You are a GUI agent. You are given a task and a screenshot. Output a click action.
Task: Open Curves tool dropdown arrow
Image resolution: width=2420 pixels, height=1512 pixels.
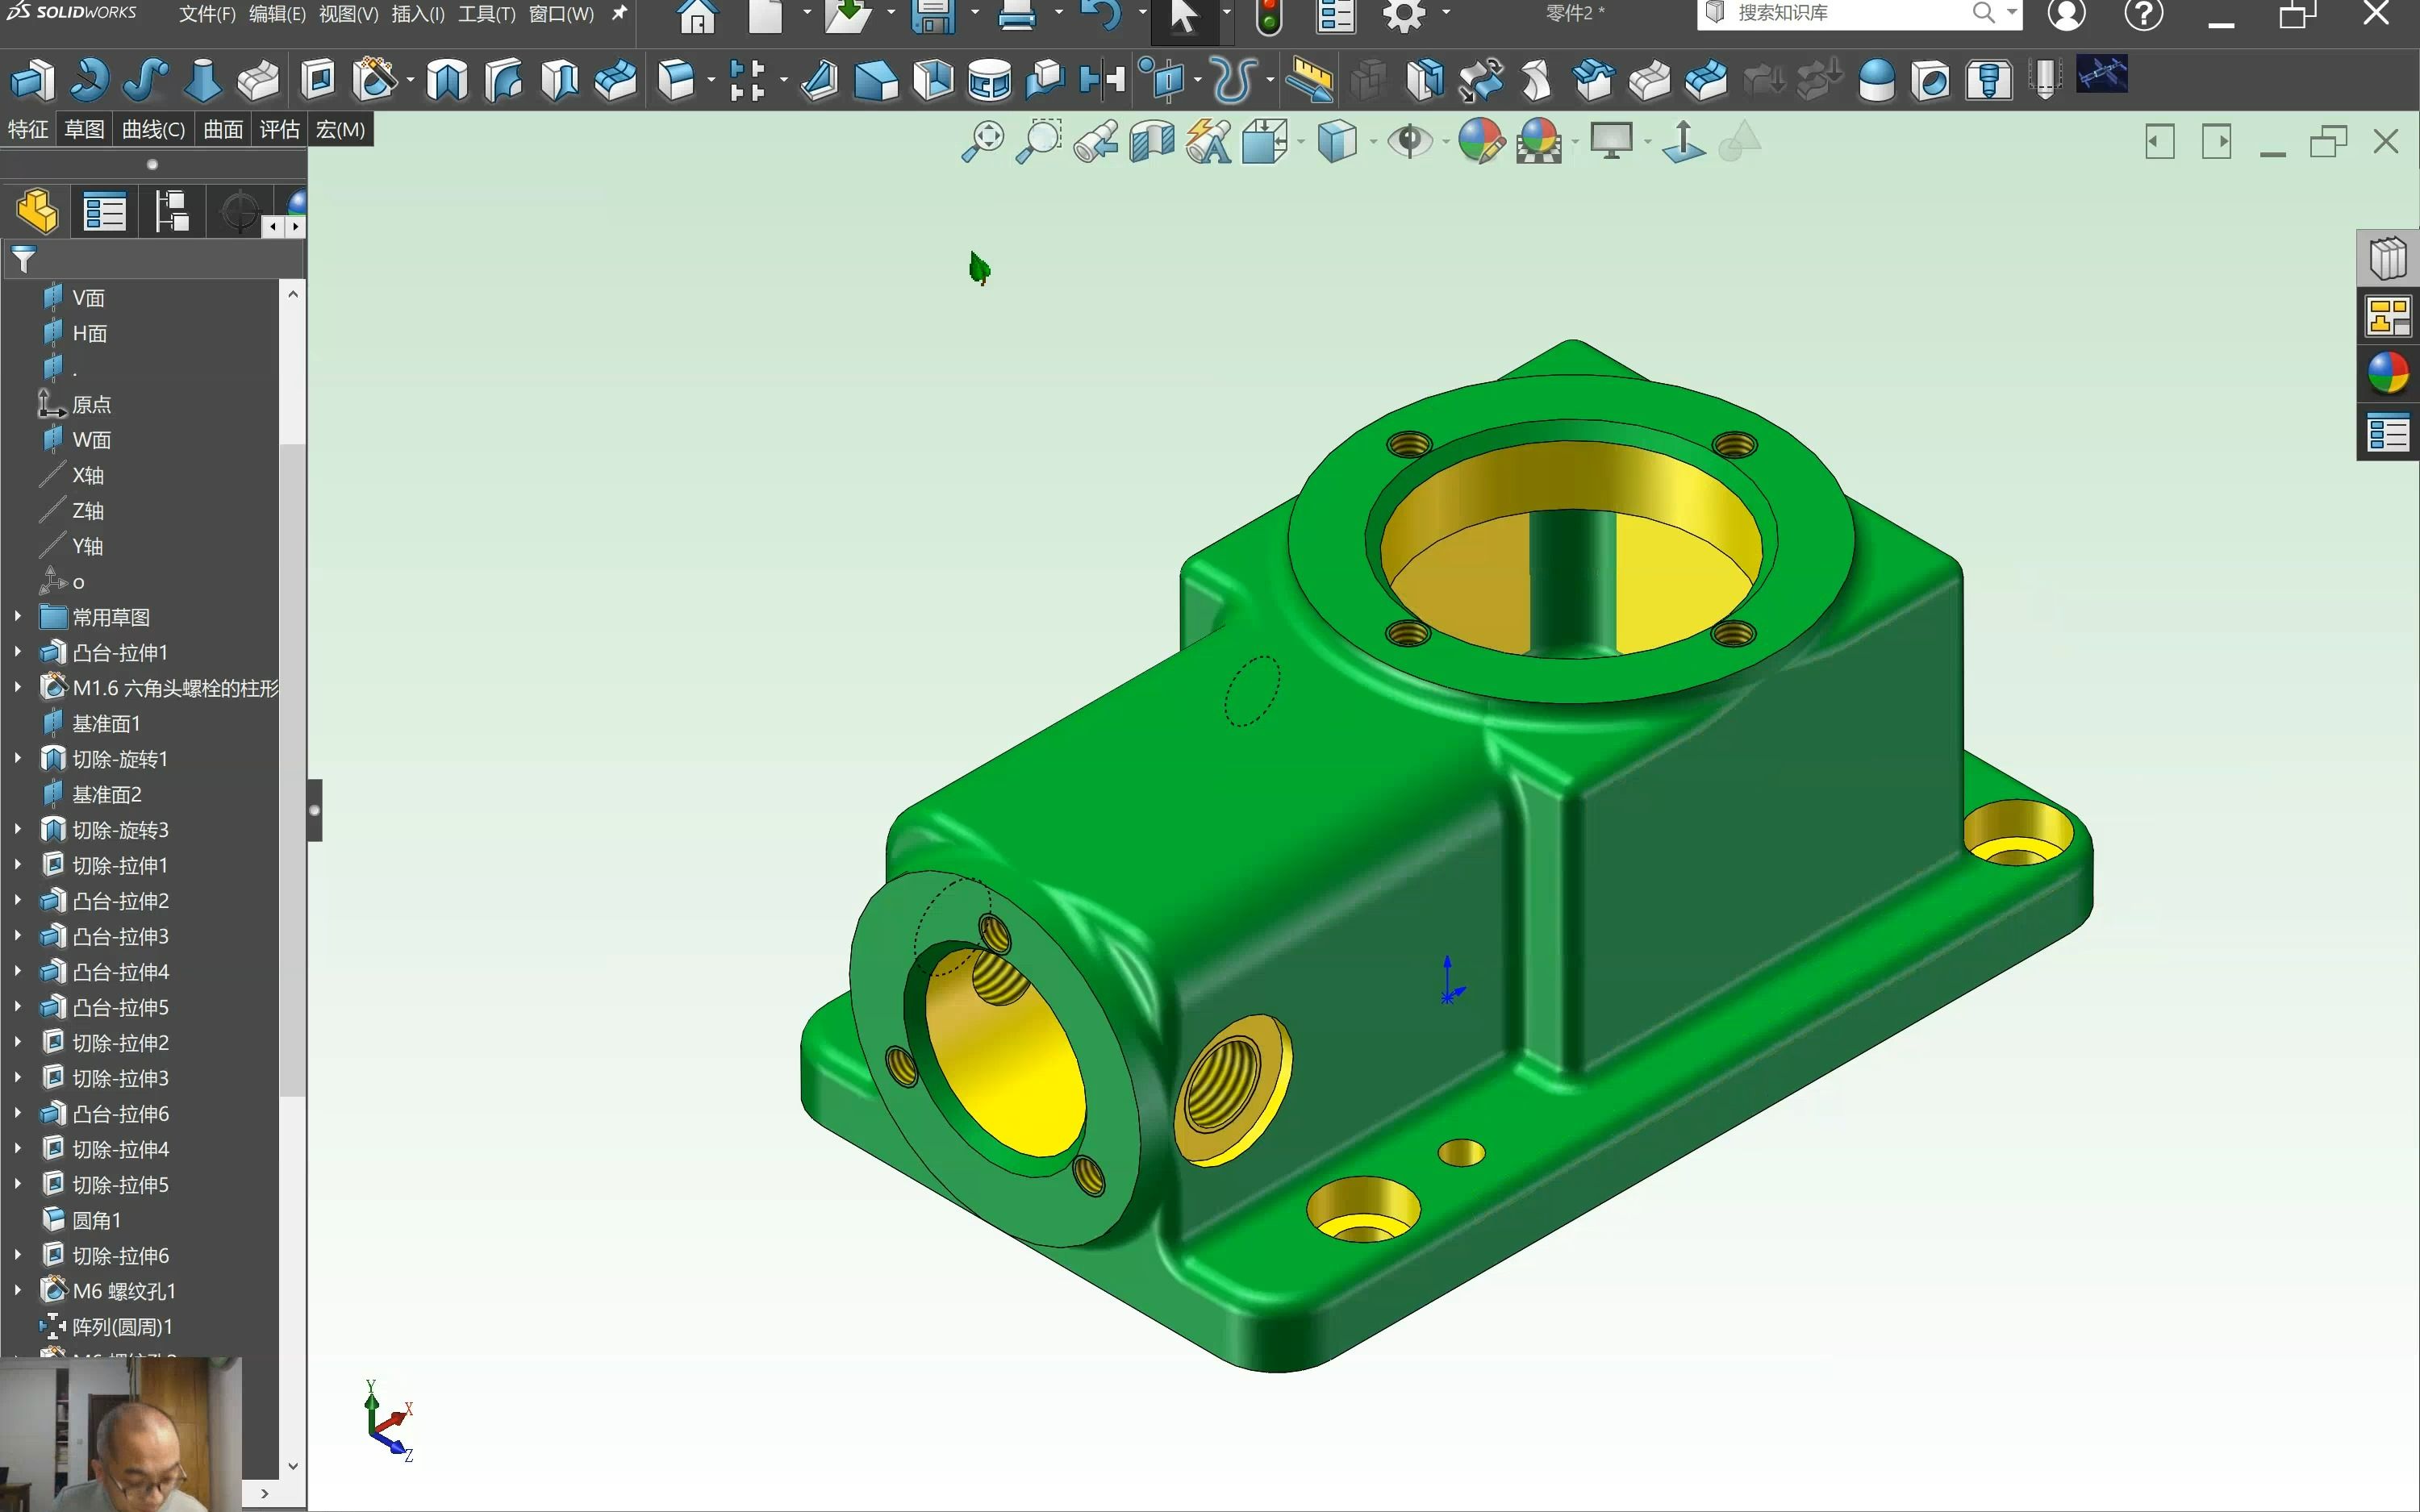coord(1270,80)
